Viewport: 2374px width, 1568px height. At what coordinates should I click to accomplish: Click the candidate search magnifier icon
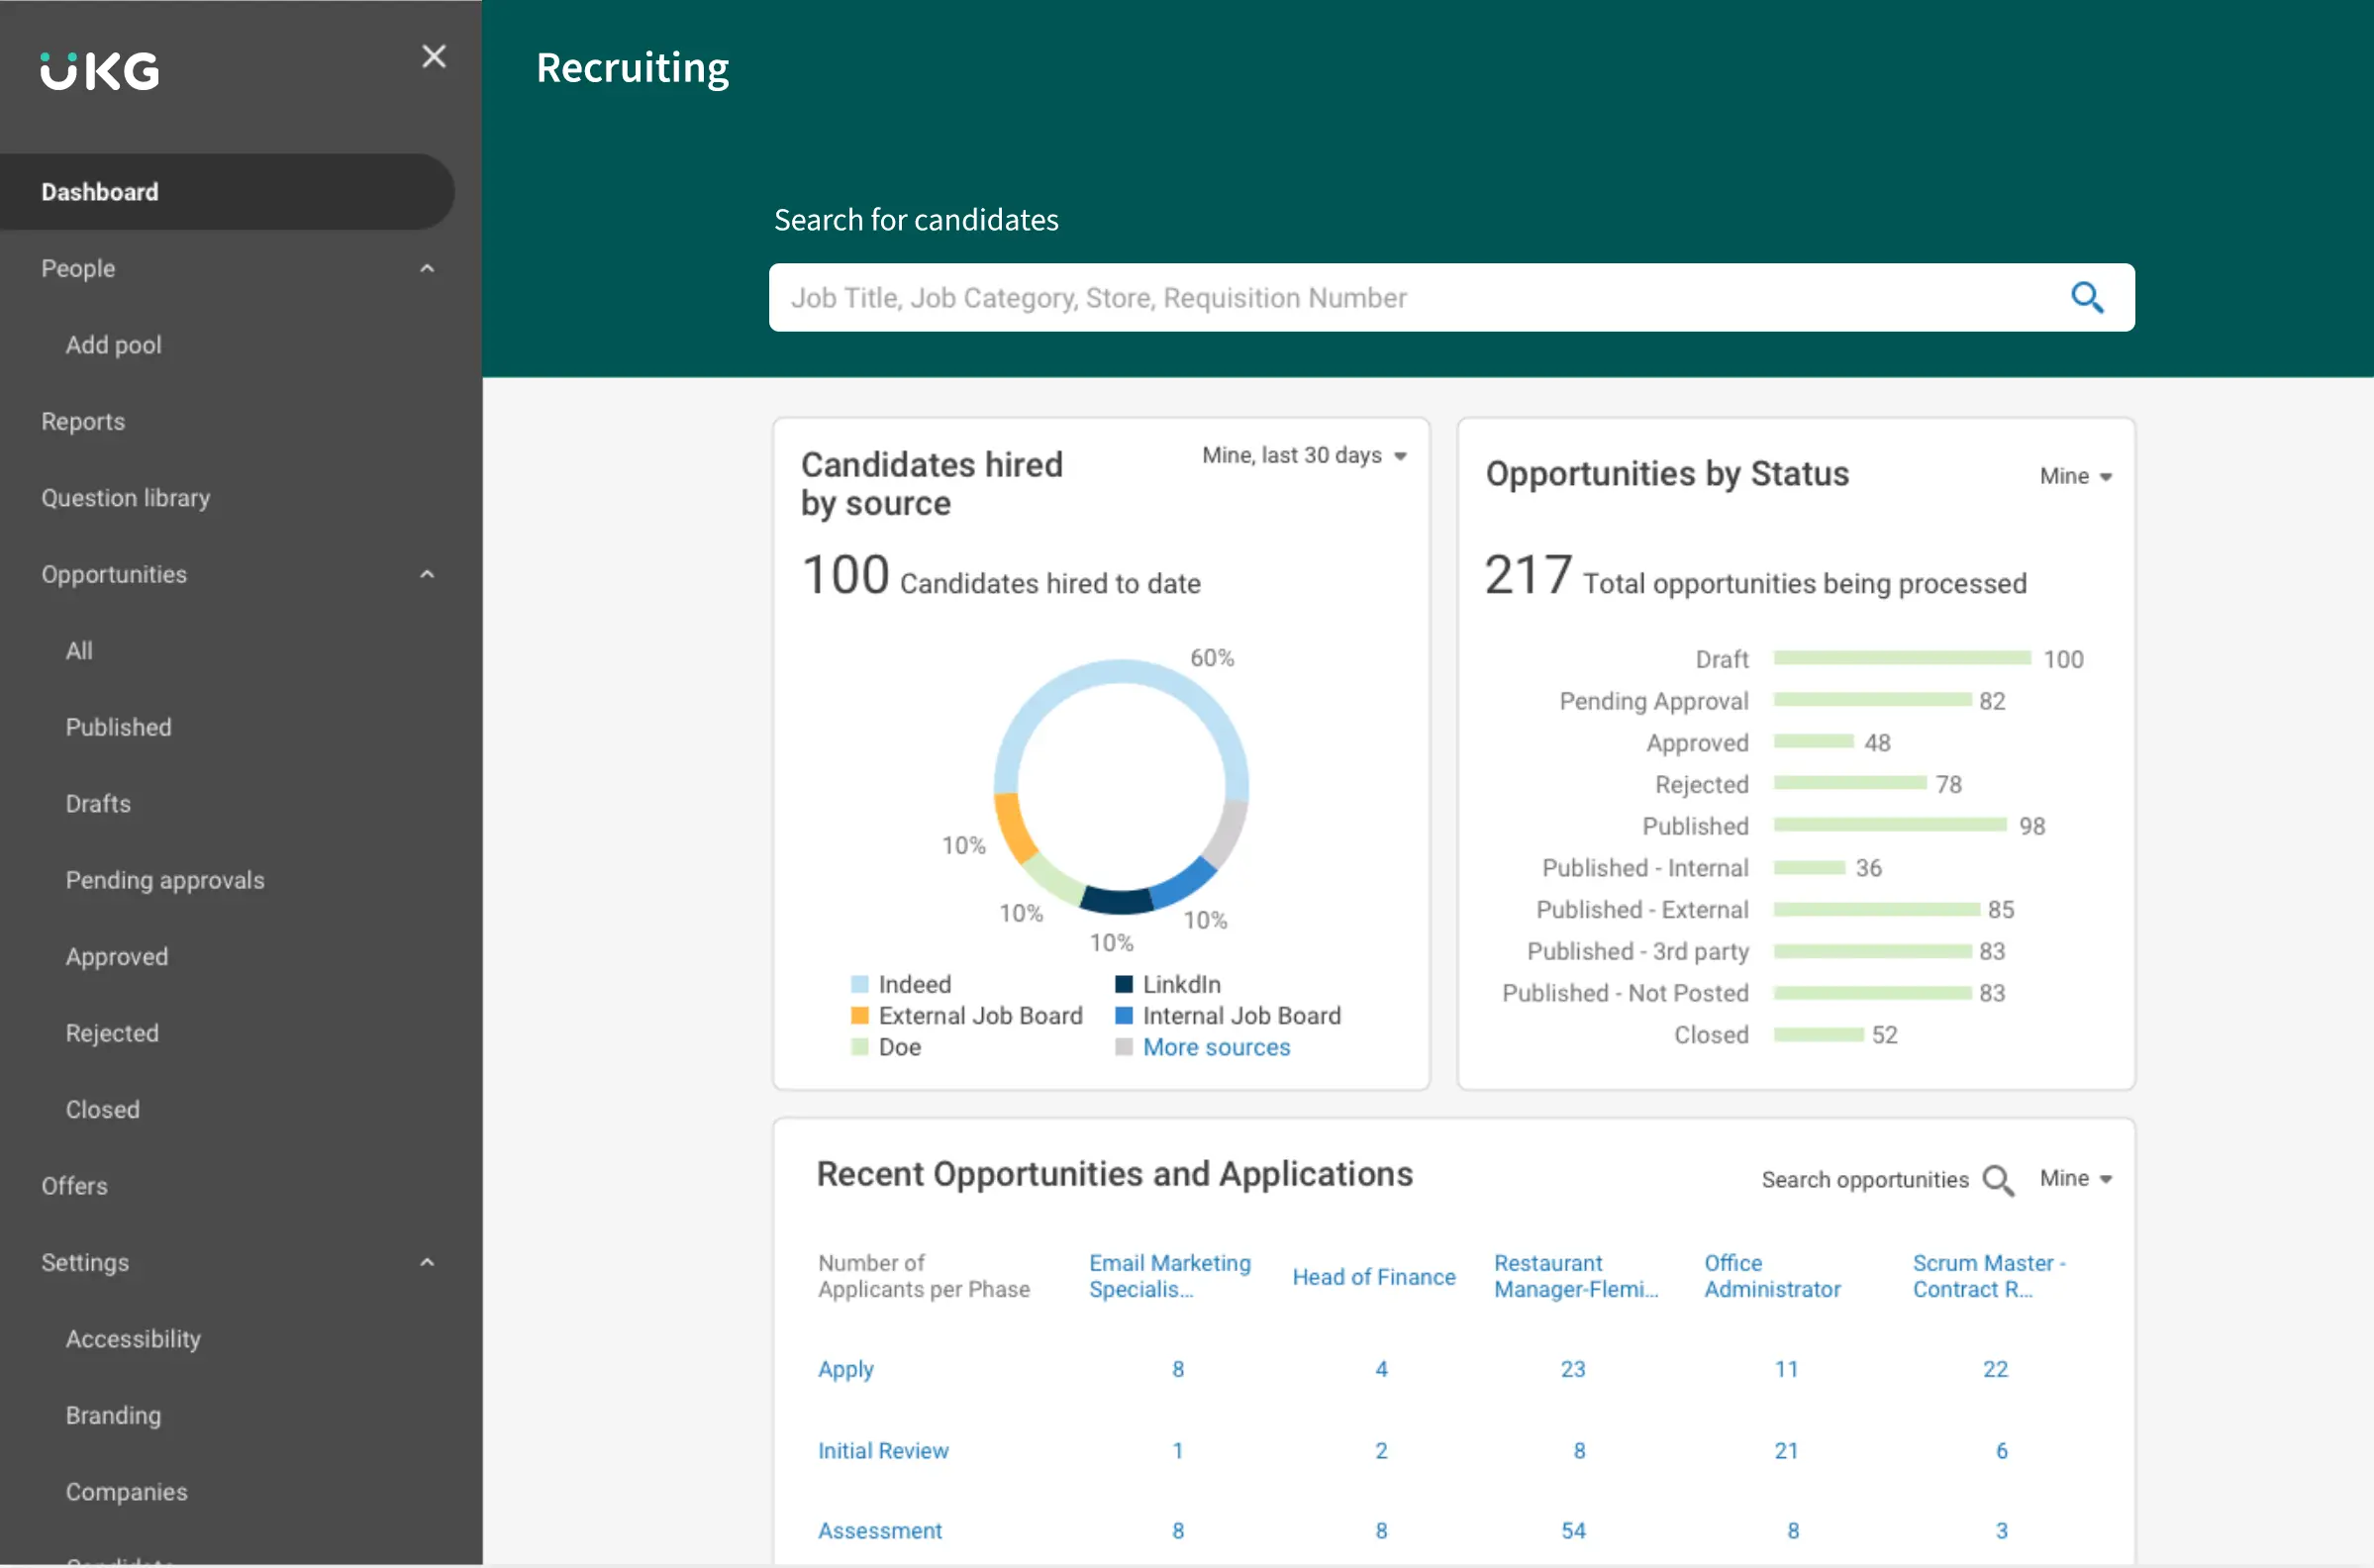click(x=2088, y=297)
